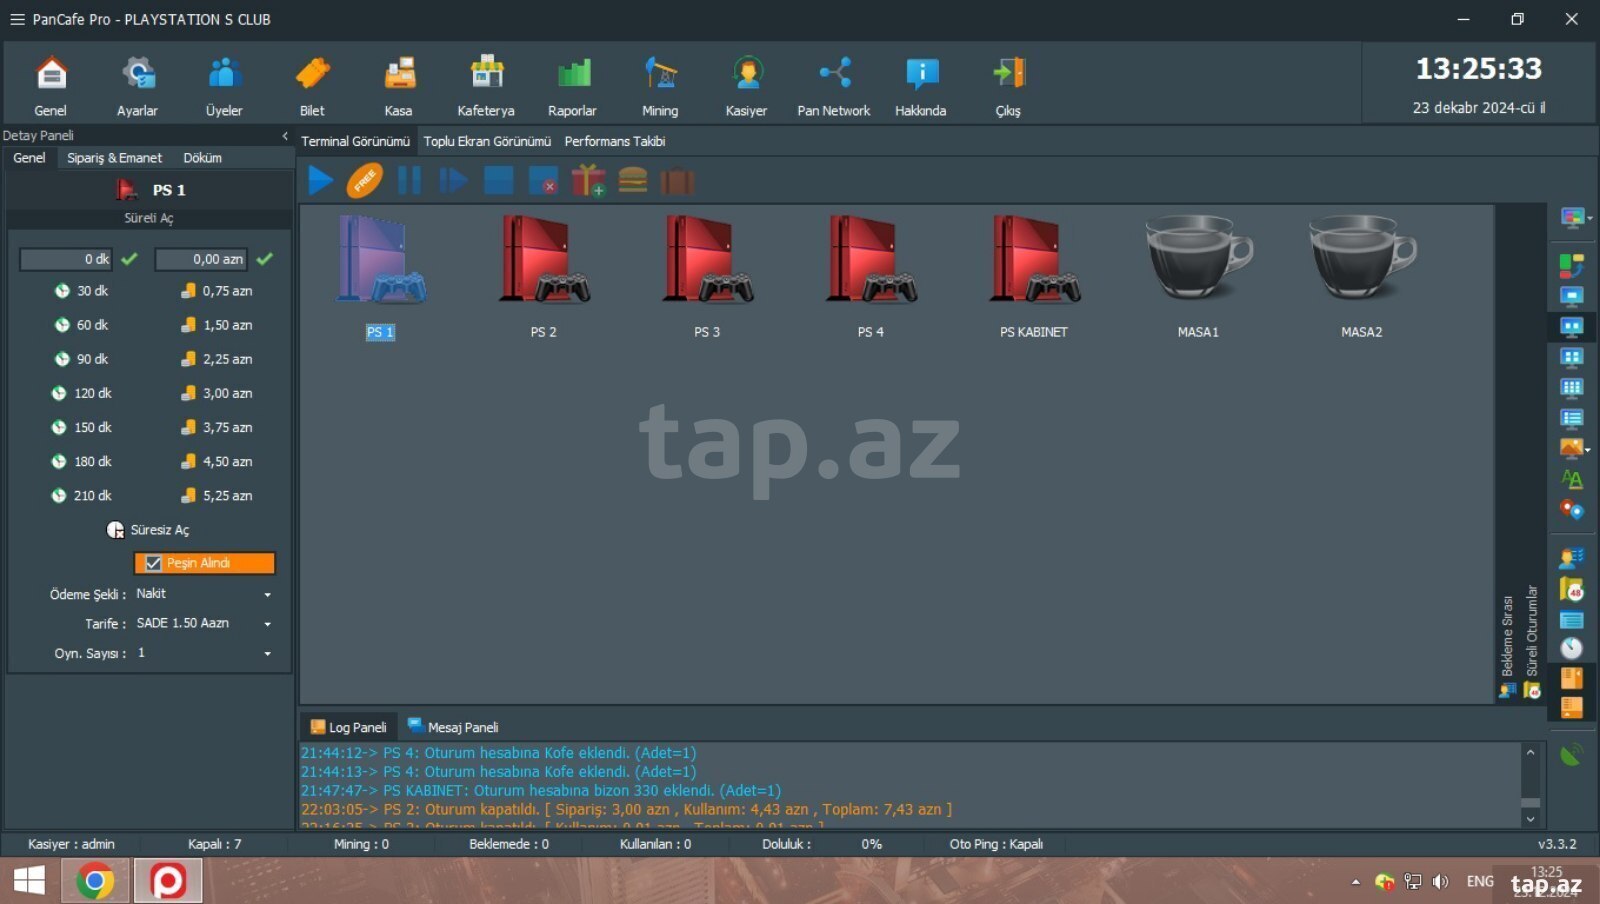Click Süresiz Aç to open unlimited session
This screenshot has width=1600, height=904.
[x=148, y=530]
